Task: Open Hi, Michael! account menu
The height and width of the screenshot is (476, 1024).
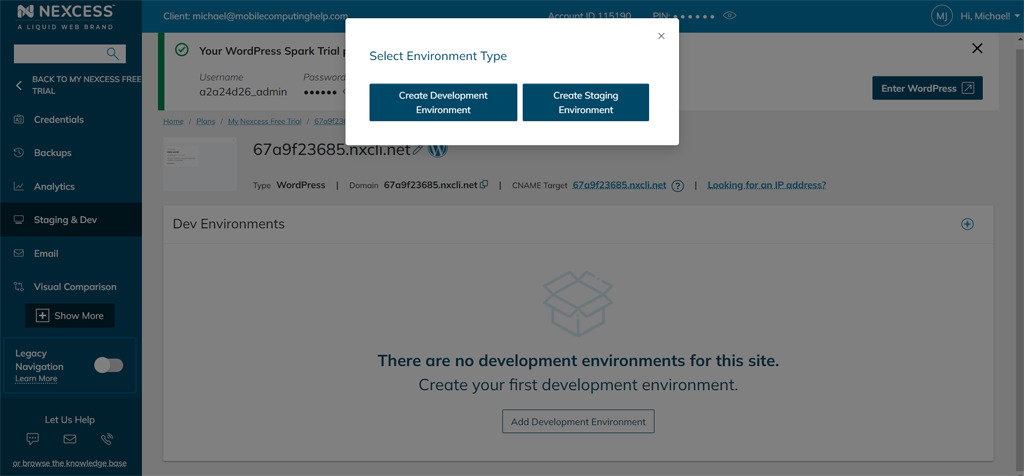Action: tap(989, 16)
